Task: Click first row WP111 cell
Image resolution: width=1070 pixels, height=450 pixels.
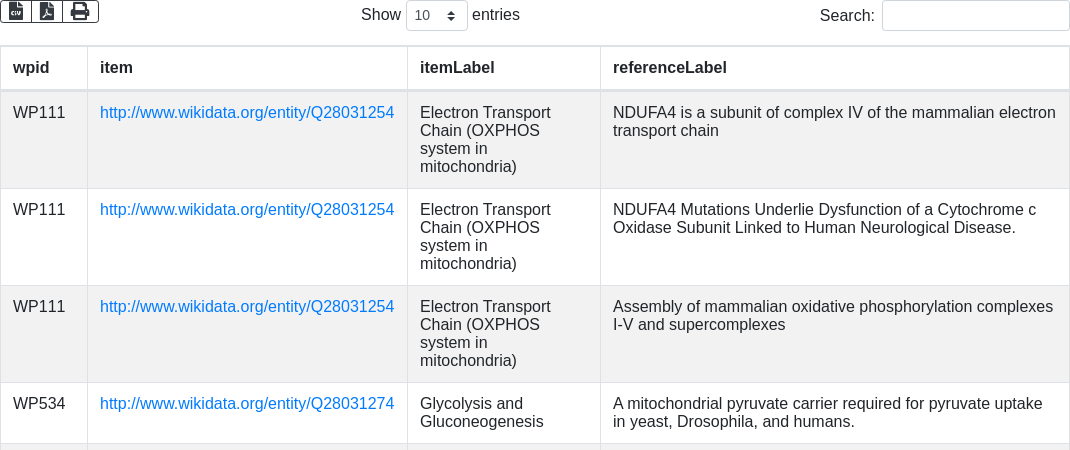Action: pos(39,113)
